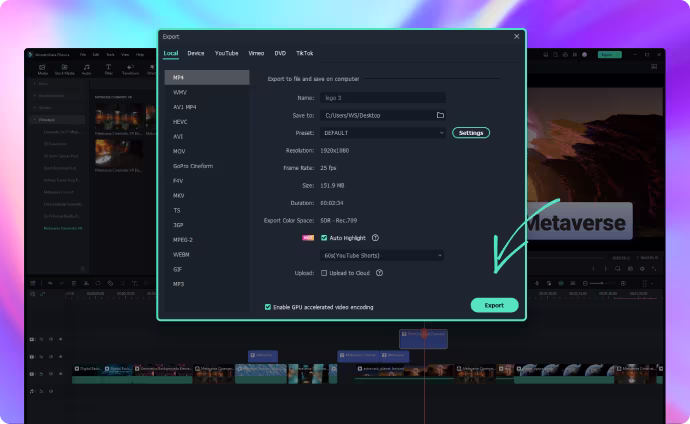This screenshot has width=690, height=424.
Task: Click scissors split icon in timeline toolbar
Action: click(x=86, y=284)
